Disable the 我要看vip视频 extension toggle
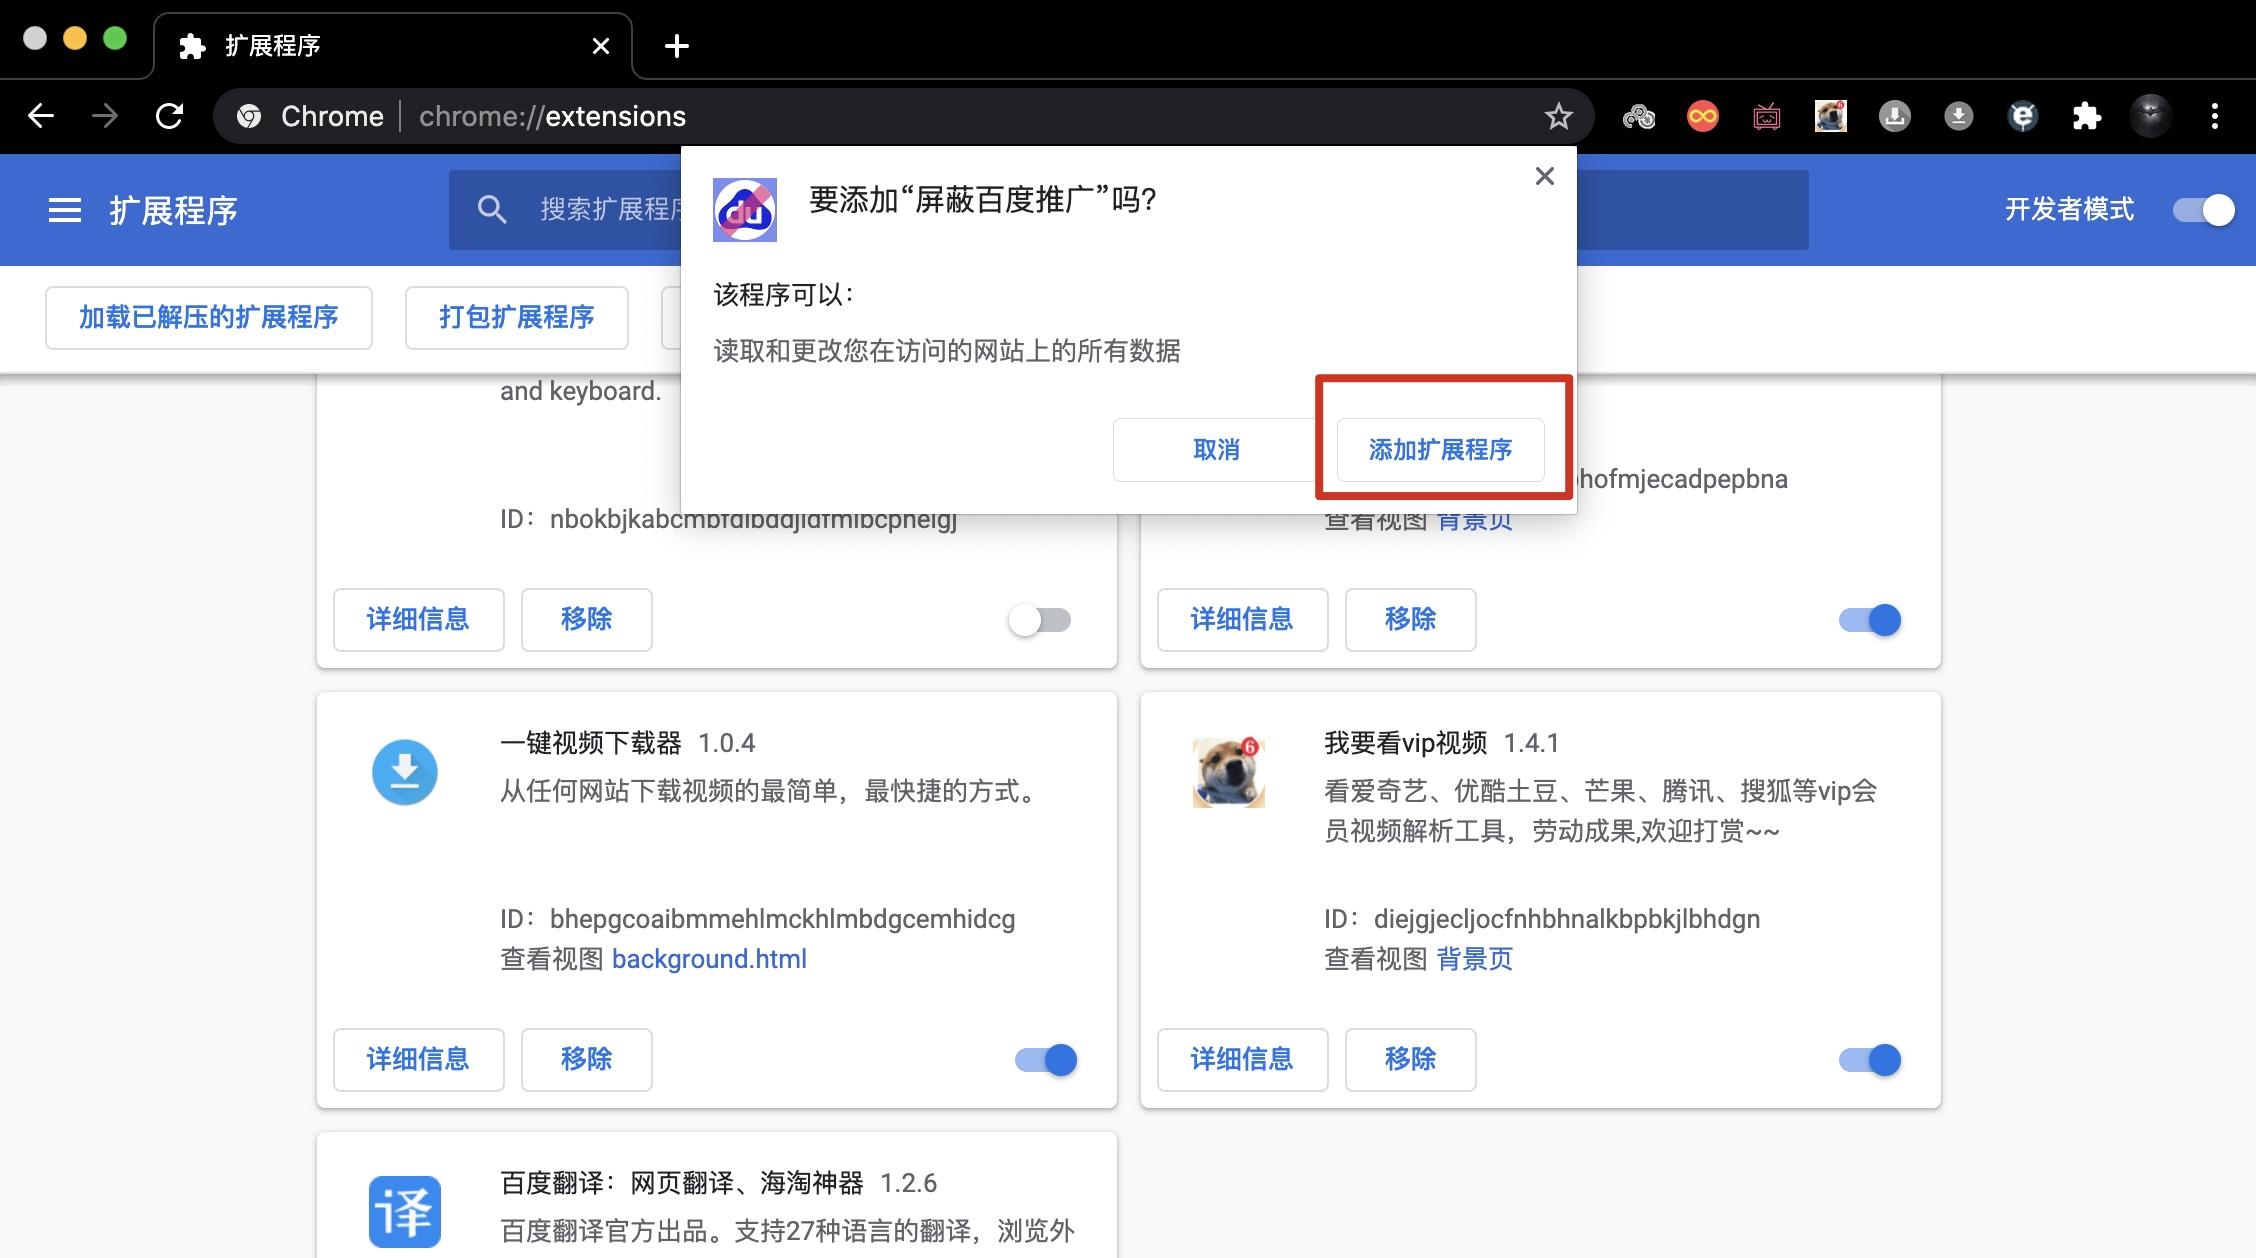 point(1870,1060)
